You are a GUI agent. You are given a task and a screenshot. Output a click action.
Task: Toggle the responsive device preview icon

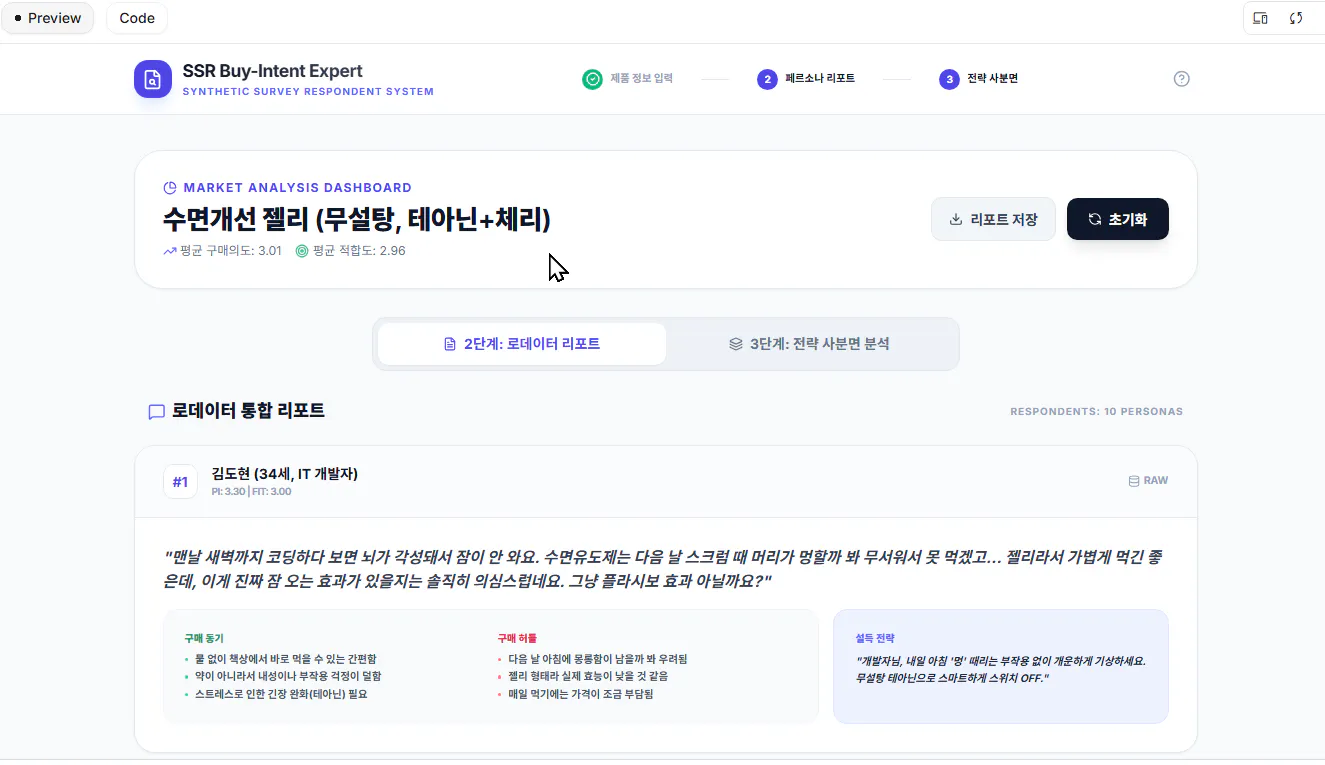(1260, 17)
